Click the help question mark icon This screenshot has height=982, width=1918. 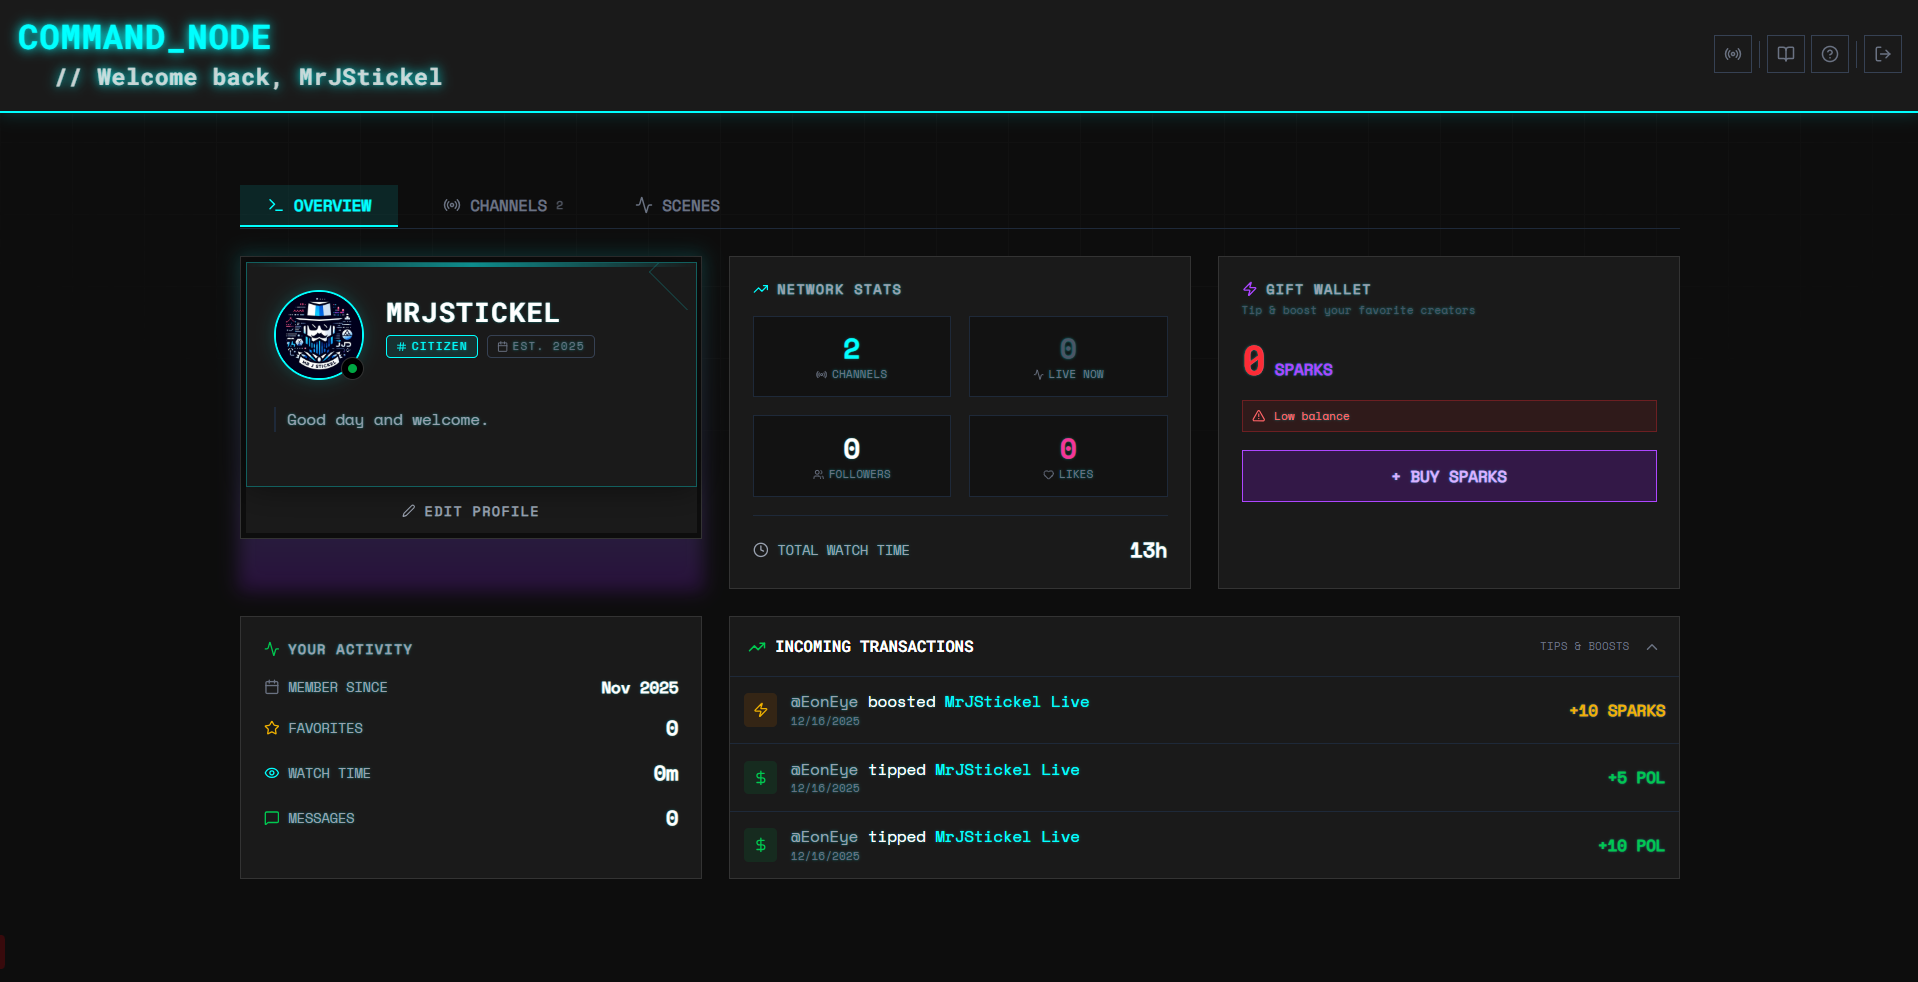pos(1829,54)
